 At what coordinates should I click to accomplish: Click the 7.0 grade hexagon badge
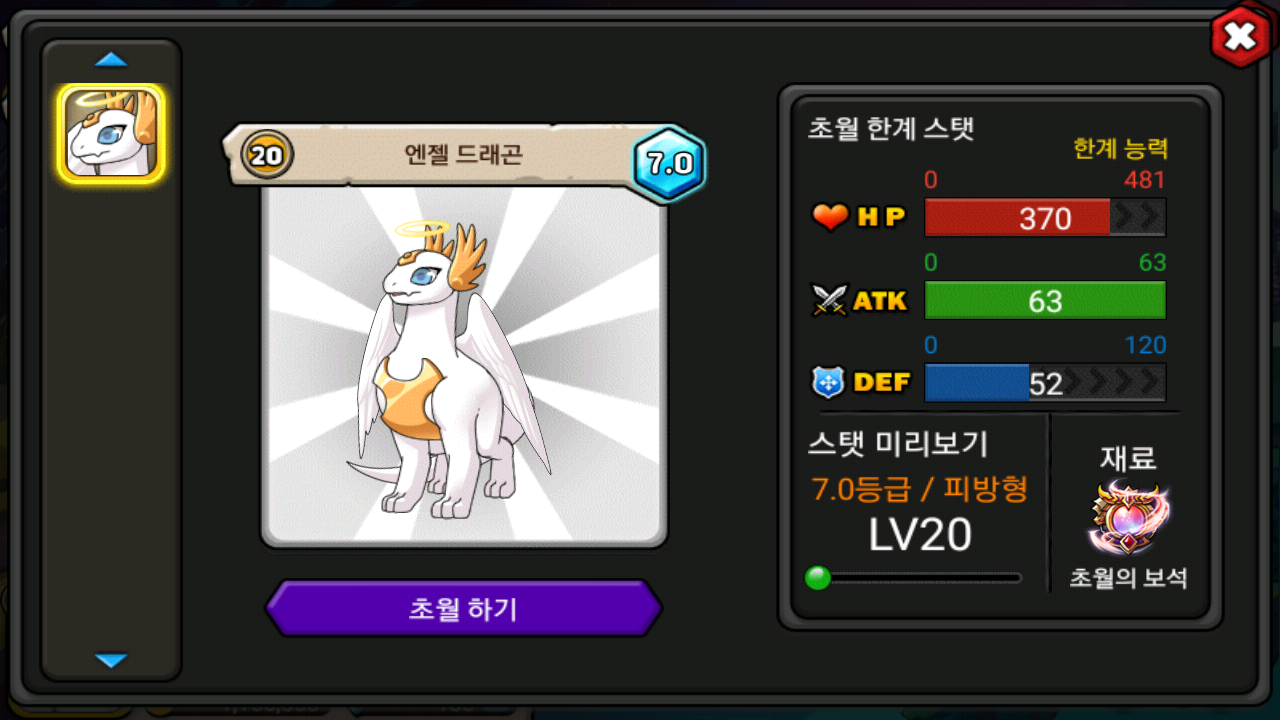click(669, 164)
